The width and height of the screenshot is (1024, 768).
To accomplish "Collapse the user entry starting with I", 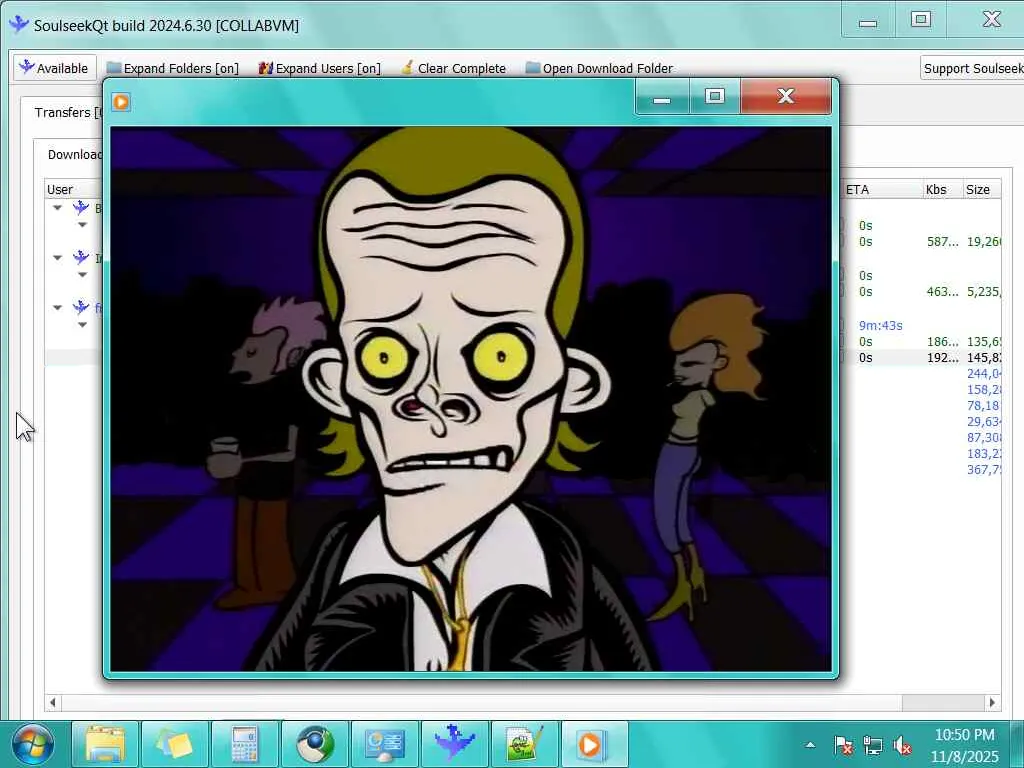I will pos(57,257).
